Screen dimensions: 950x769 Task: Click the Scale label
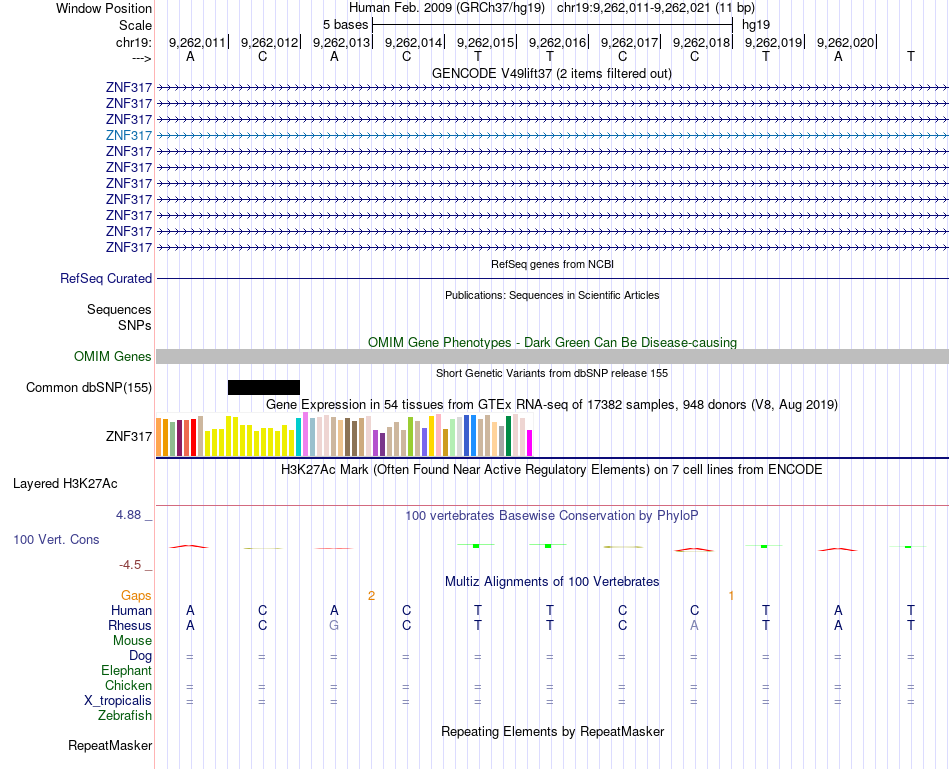pos(135,25)
